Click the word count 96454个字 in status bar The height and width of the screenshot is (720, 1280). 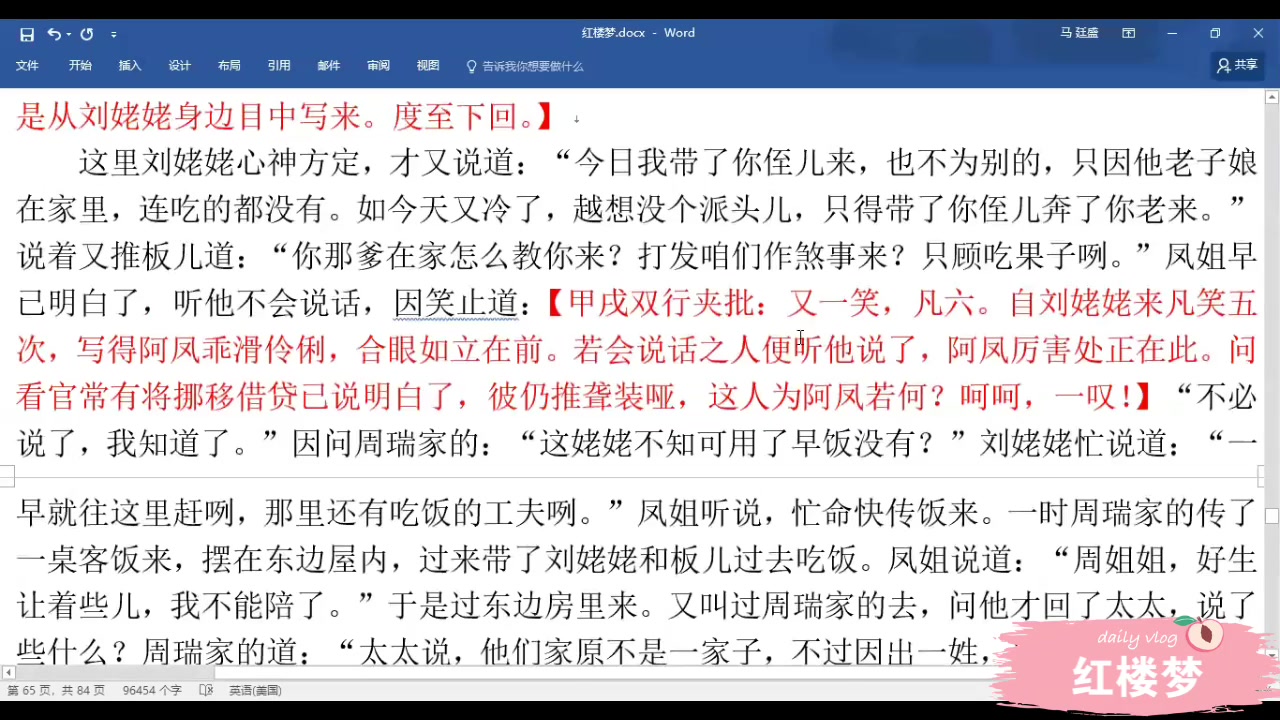pyautogui.click(x=152, y=690)
